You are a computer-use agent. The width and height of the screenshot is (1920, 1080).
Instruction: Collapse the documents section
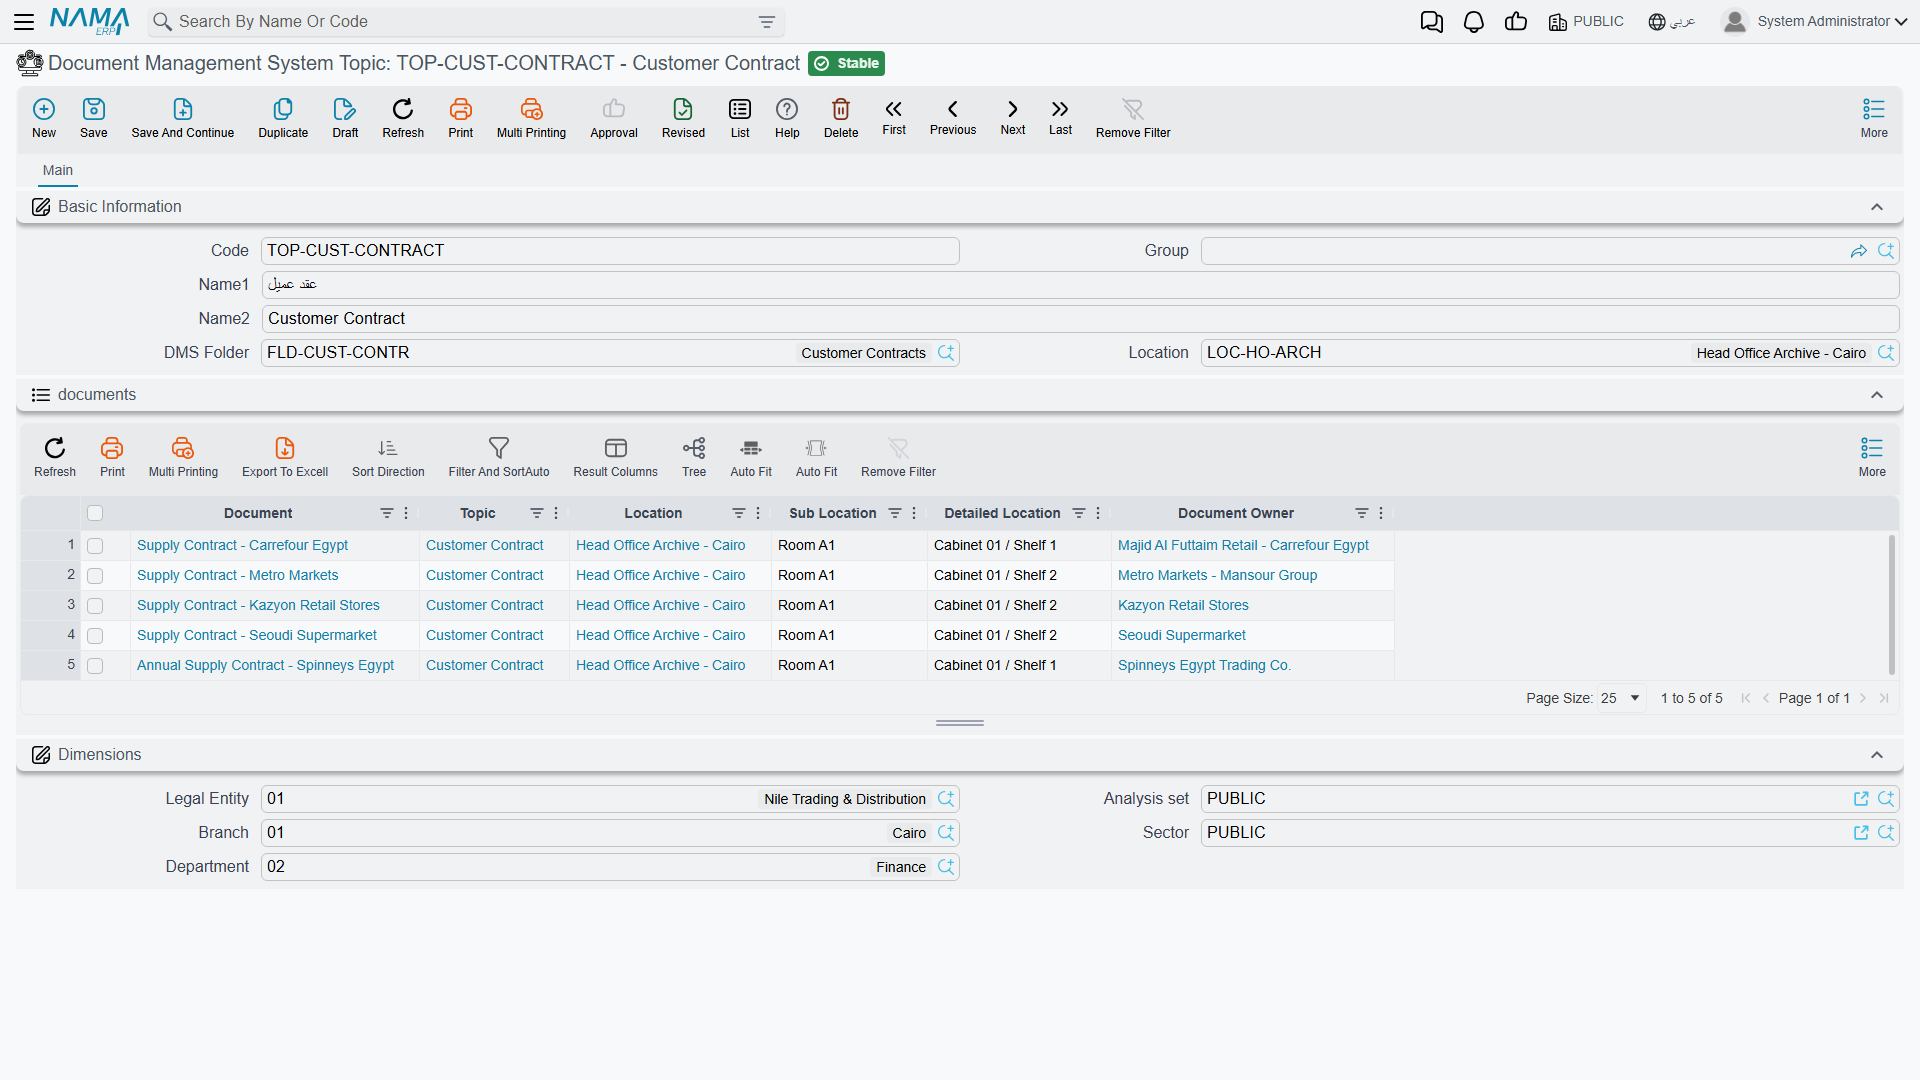(x=1877, y=395)
